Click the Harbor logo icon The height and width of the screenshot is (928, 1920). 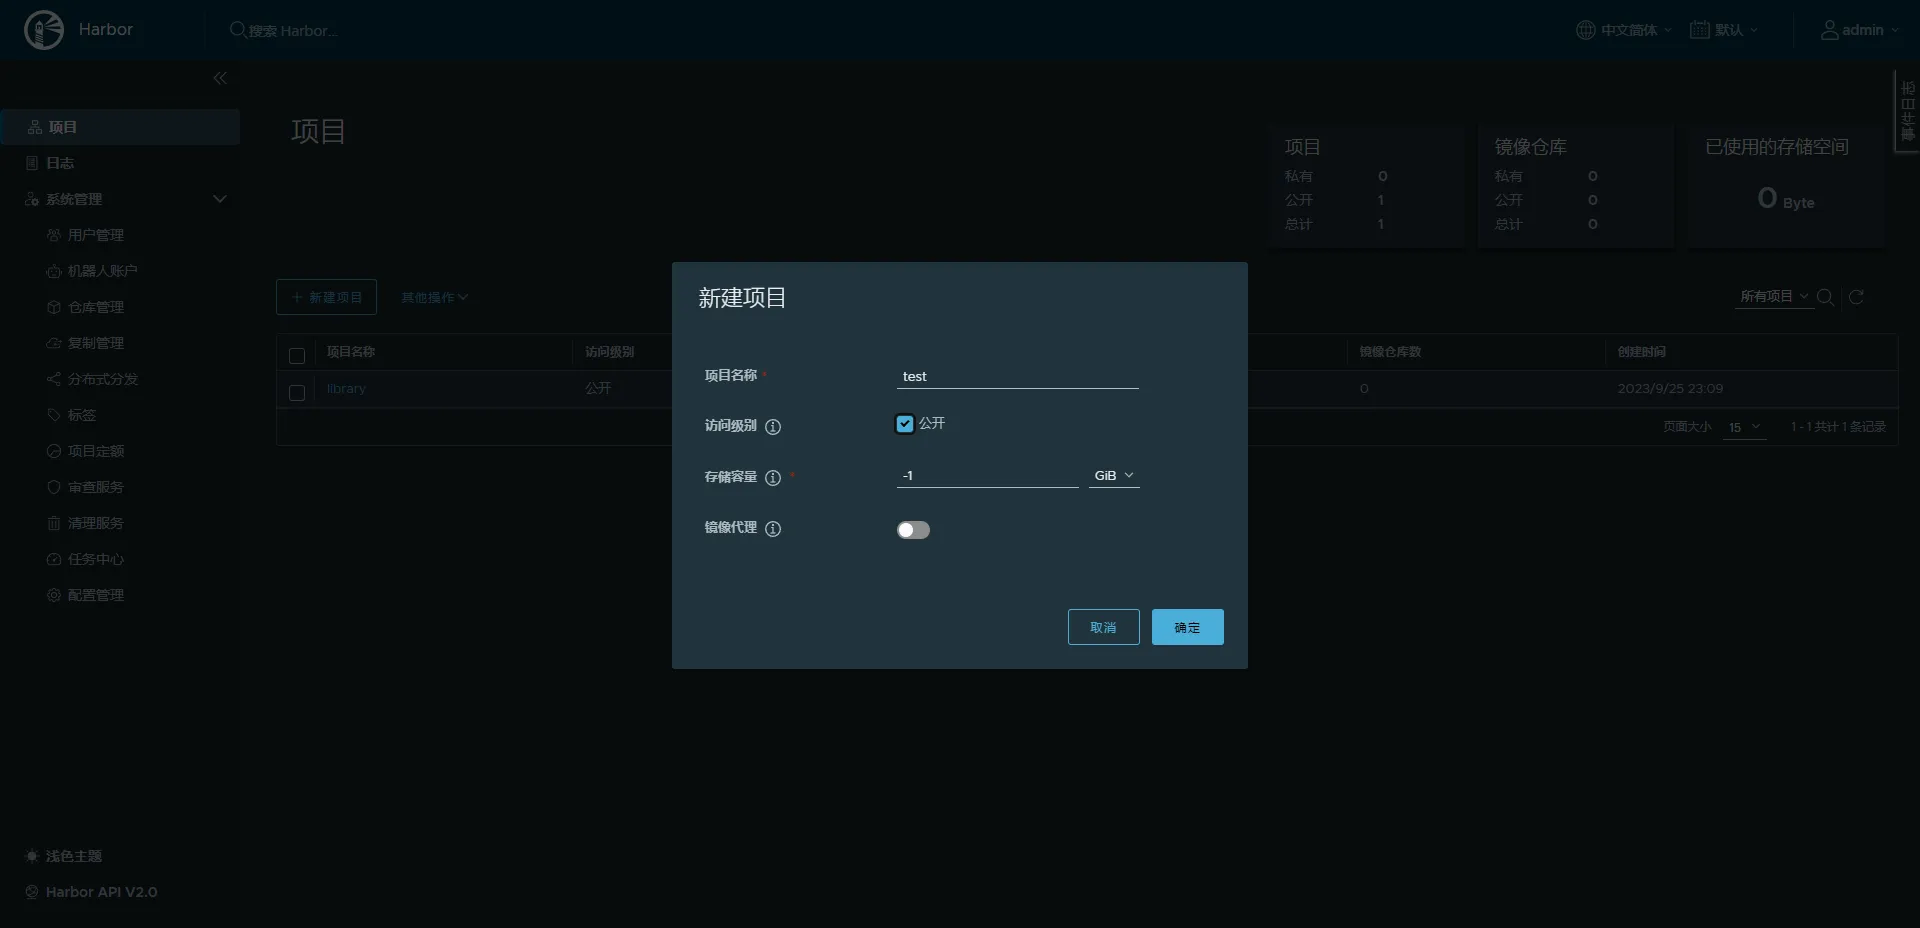(44, 30)
